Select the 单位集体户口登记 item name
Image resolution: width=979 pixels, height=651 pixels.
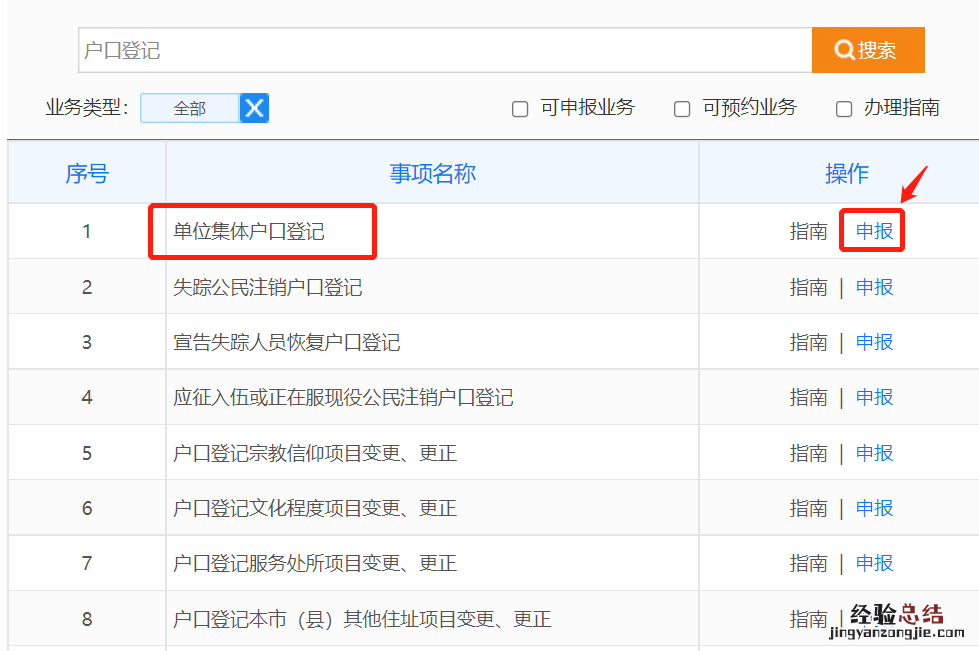(249, 232)
